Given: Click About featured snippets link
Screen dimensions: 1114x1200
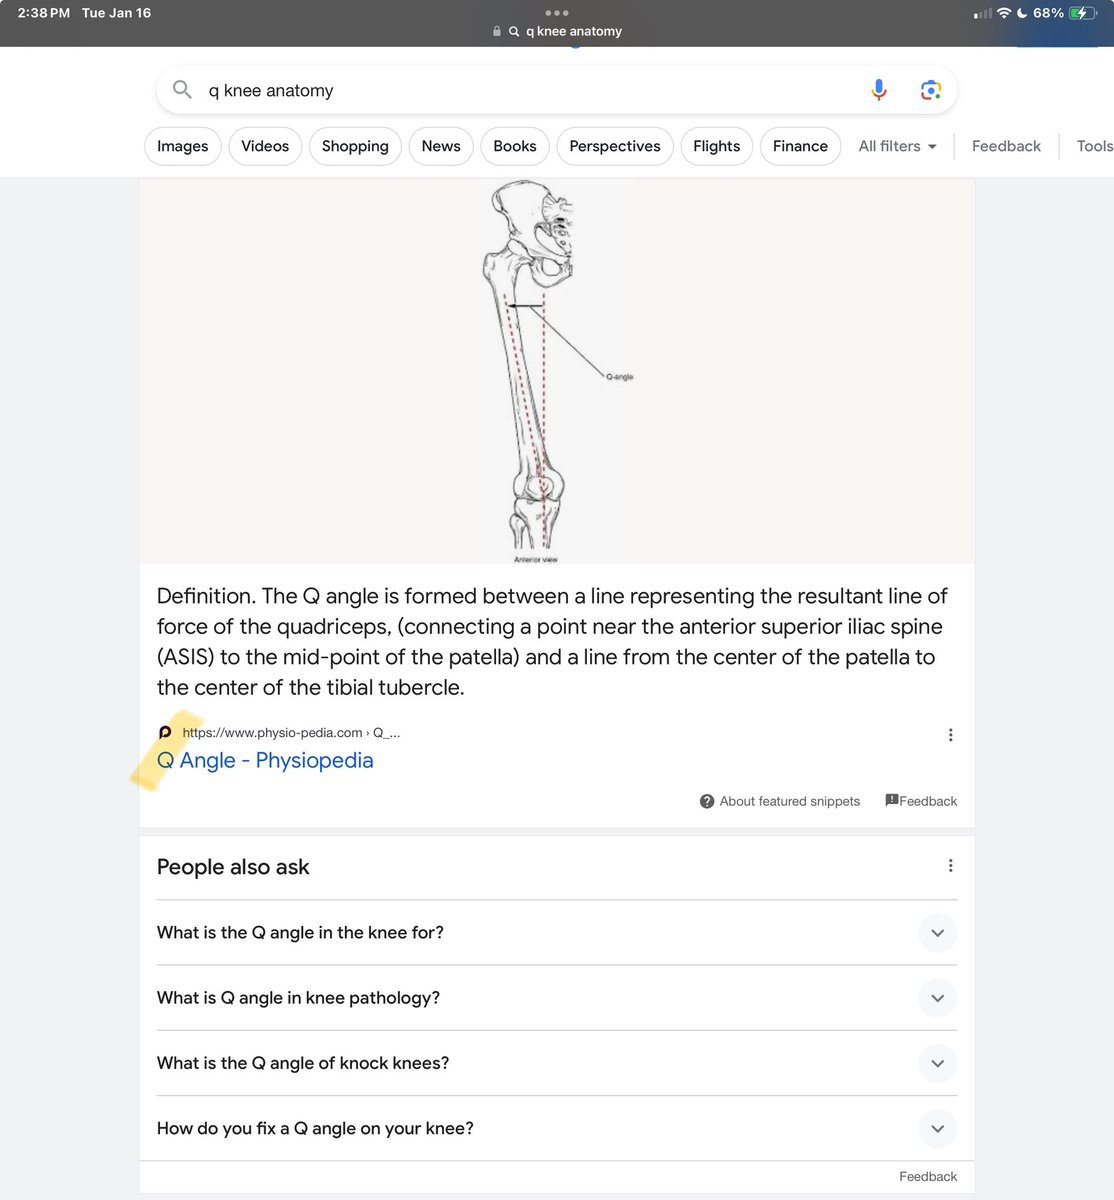Looking at the screenshot, I should coord(790,801).
